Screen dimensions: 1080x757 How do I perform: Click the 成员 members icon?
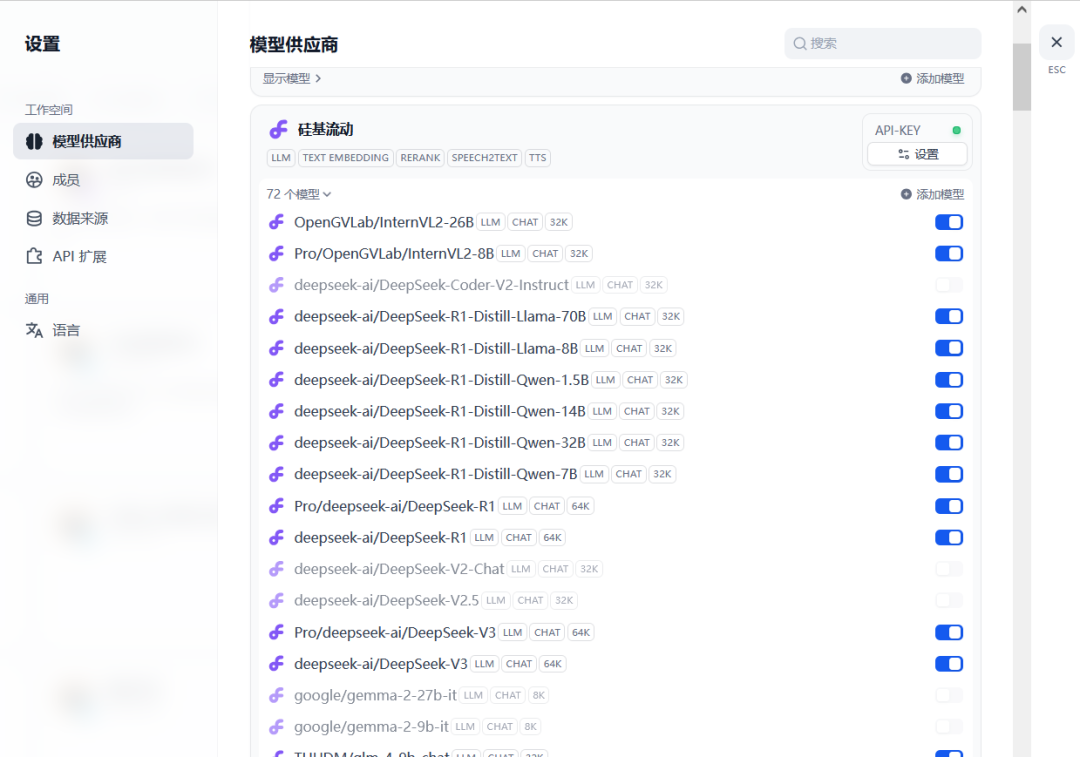point(34,180)
